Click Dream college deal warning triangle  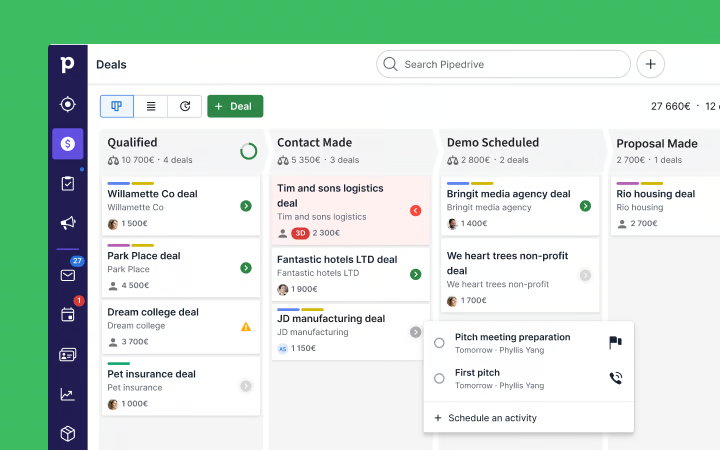(246, 327)
